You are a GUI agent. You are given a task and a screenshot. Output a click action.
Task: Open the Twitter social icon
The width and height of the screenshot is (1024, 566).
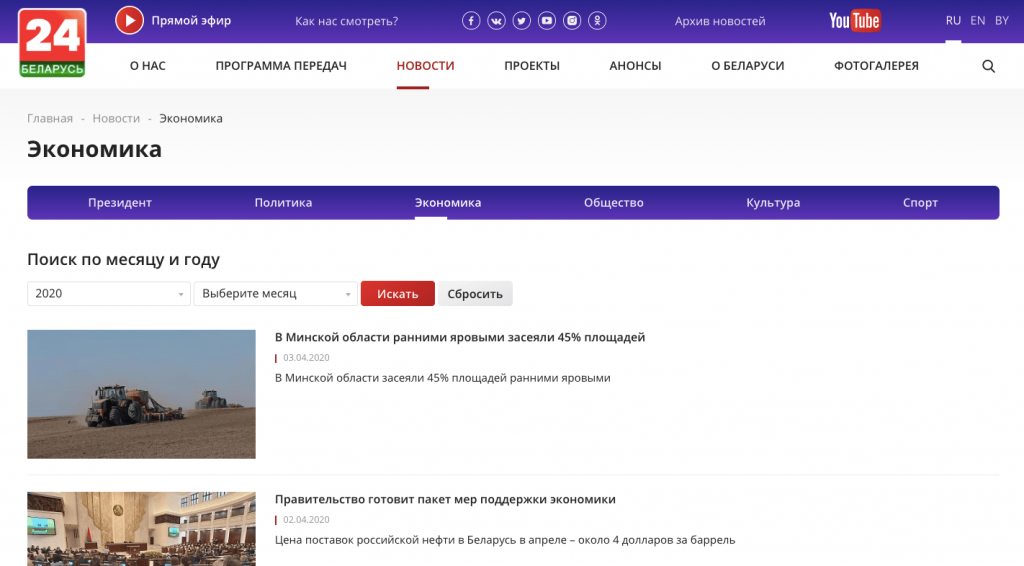point(522,21)
